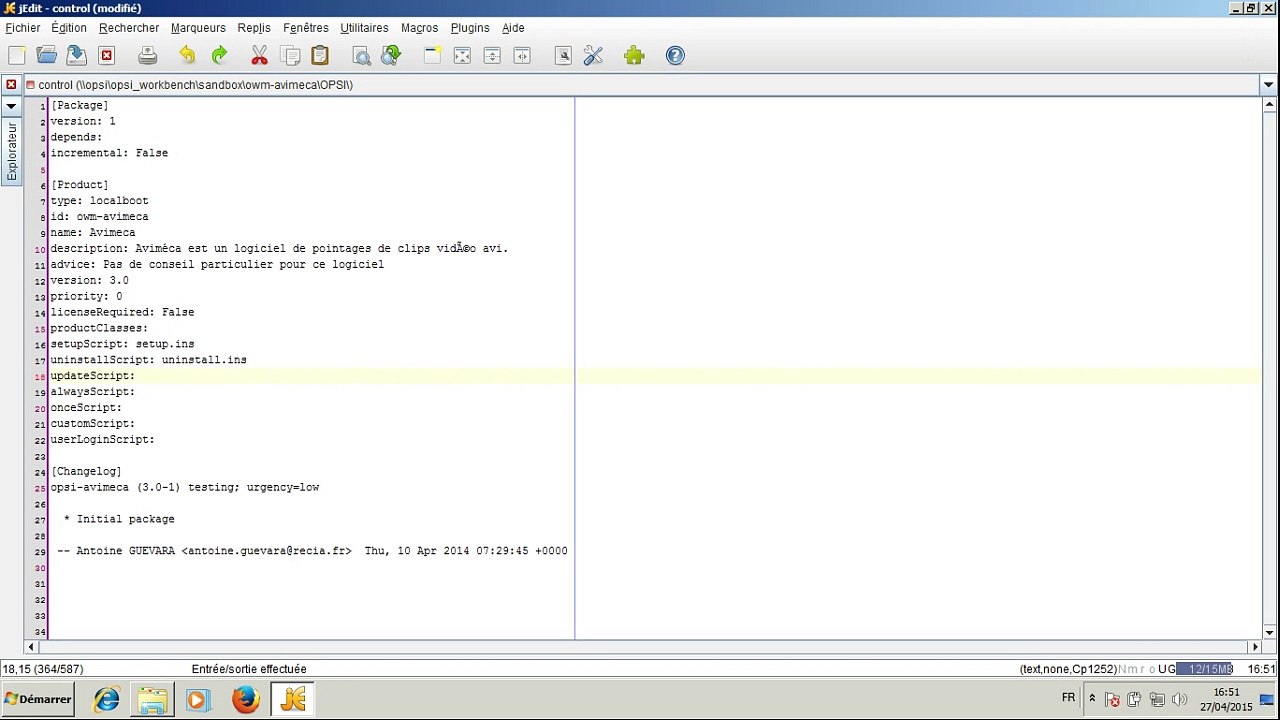Open the buffer switcher dropdown arrow
The height and width of the screenshot is (720, 1280).
[1269, 85]
